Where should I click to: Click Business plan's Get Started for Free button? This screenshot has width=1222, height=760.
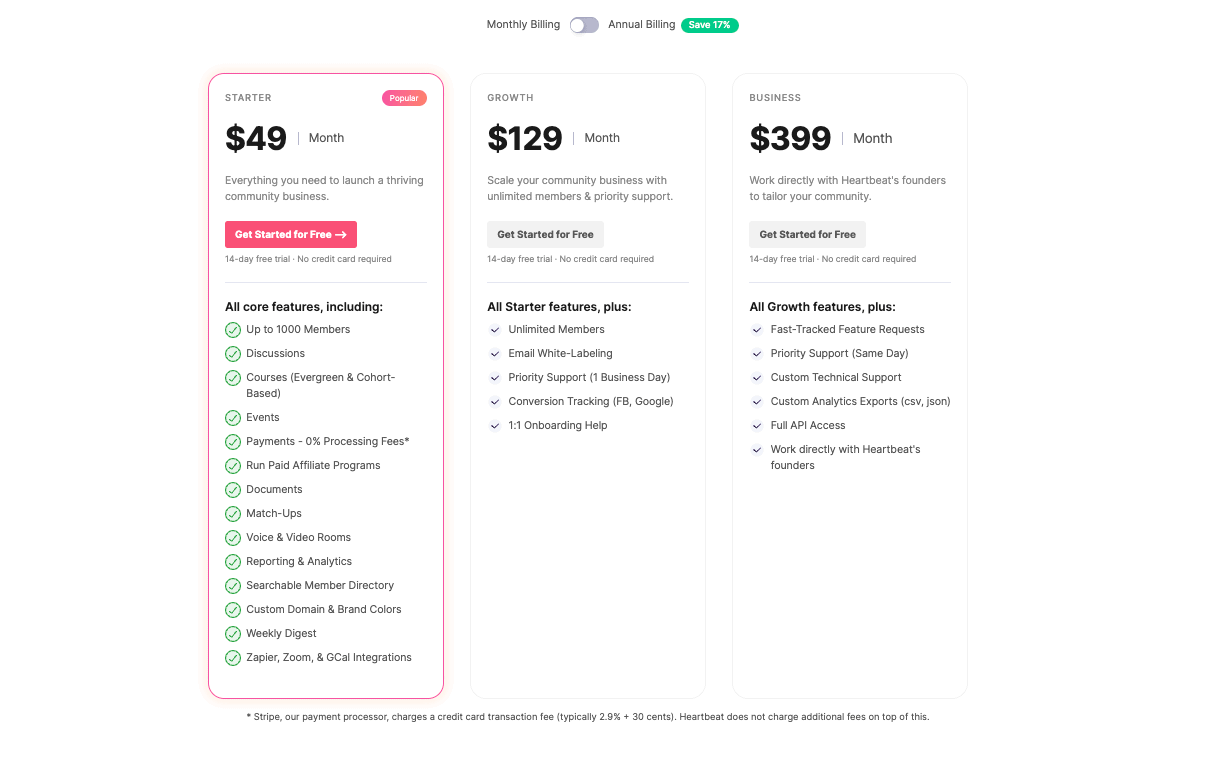(807, 235)
